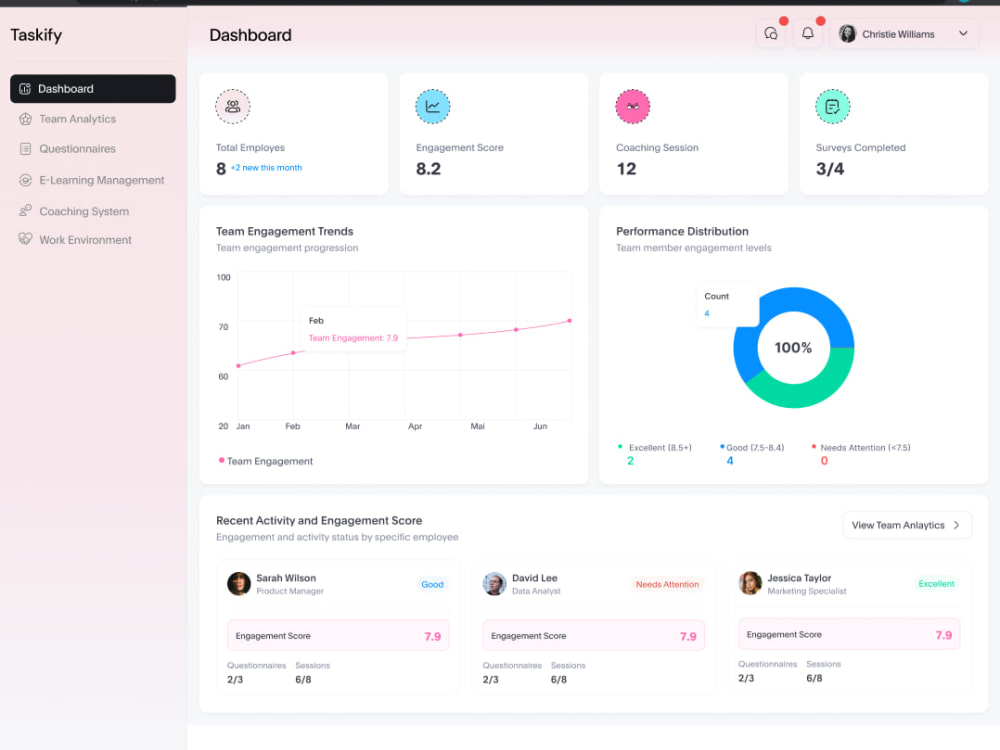This screenshot has height=750, width=1000.
Task: Click the Good badge on Sarah Wilson
Action: point(432,584)
